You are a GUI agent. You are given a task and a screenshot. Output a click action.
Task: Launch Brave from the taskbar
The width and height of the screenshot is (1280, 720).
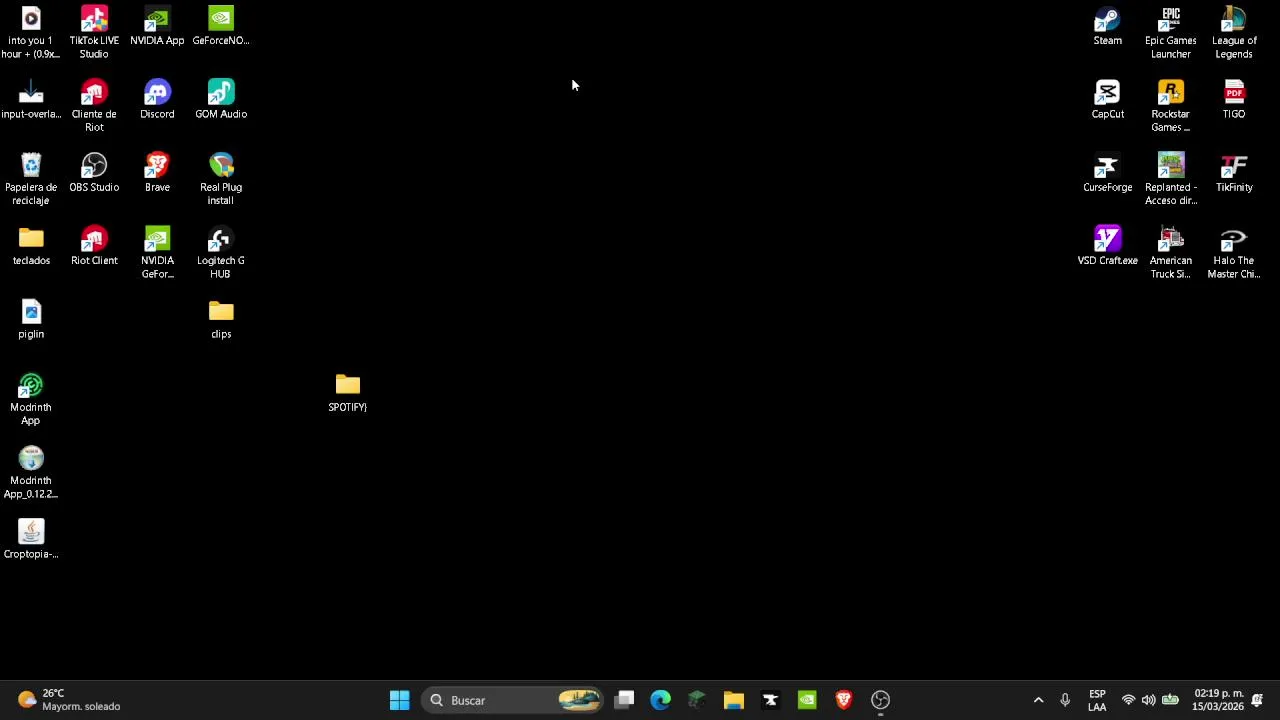pyautogui.click(x=844, y=700)
